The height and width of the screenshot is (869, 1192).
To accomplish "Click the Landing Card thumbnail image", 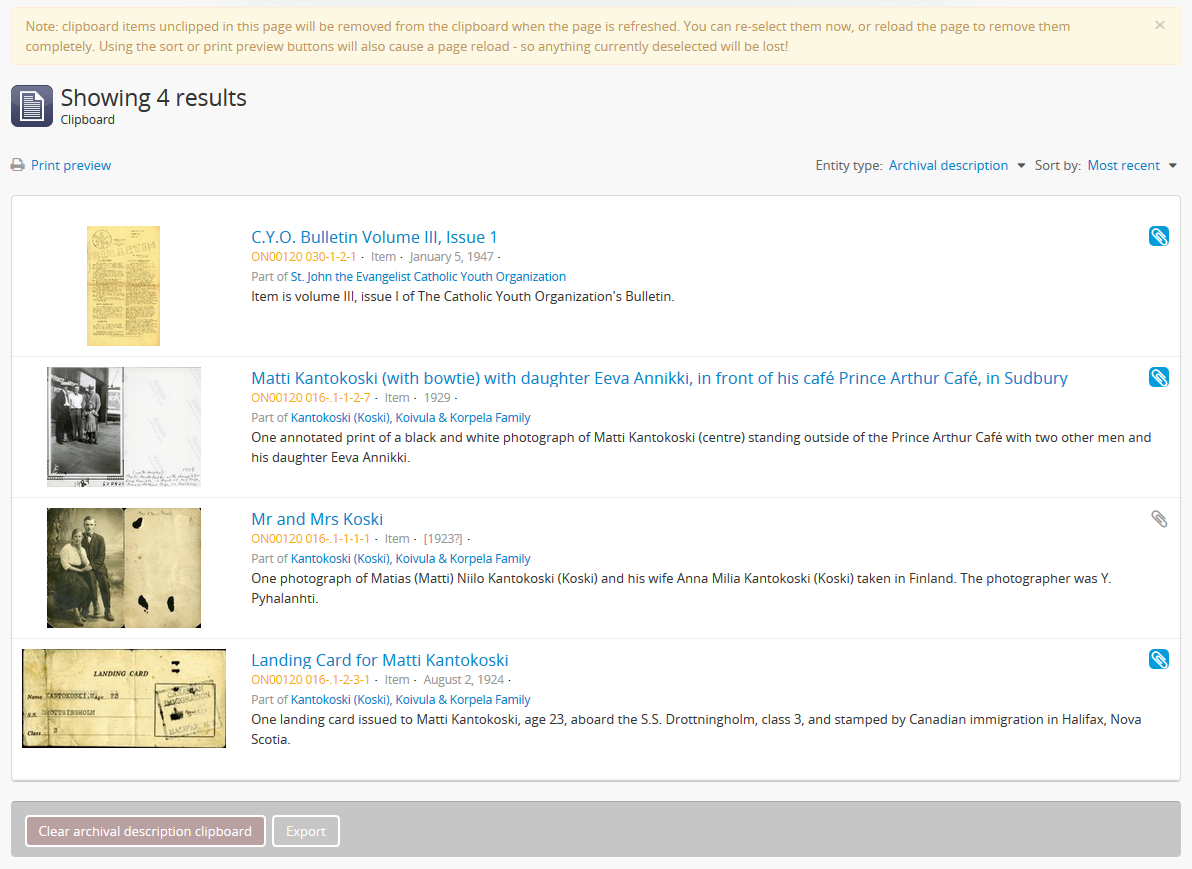I will pyautogui.click(x=124, y=699).
